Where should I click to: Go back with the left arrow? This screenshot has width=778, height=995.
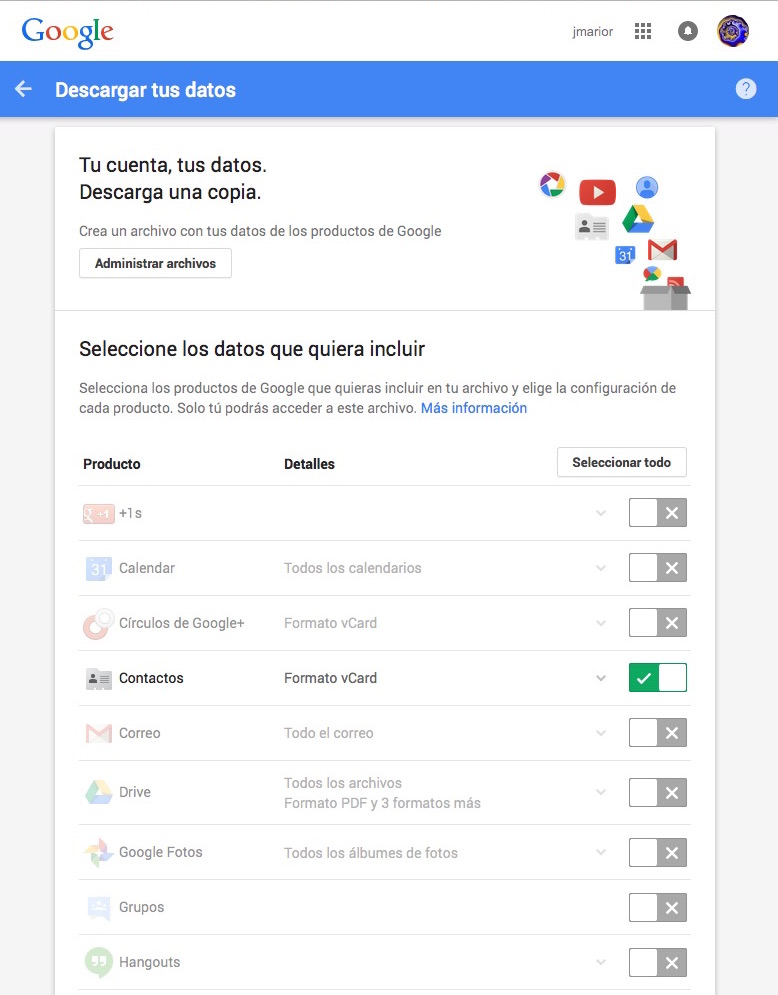click(23, 89)
